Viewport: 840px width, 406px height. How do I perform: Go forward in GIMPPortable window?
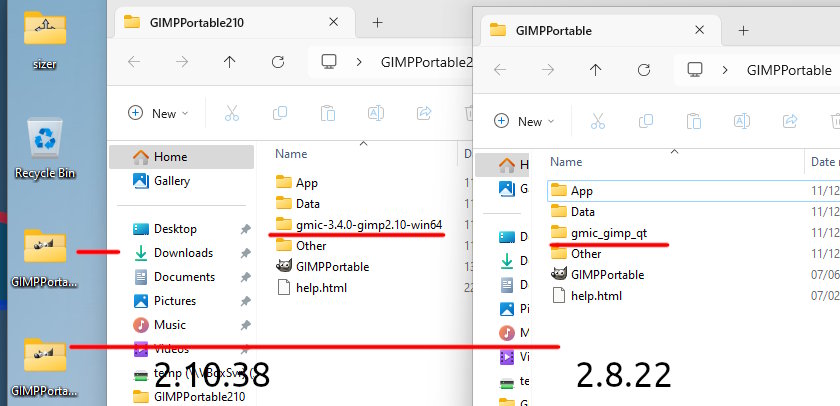548,70
